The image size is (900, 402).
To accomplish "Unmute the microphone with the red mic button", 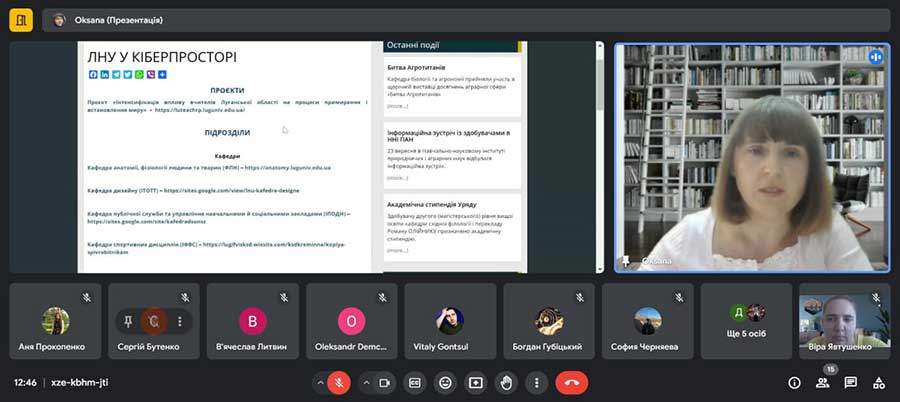I will pos(339,382).
